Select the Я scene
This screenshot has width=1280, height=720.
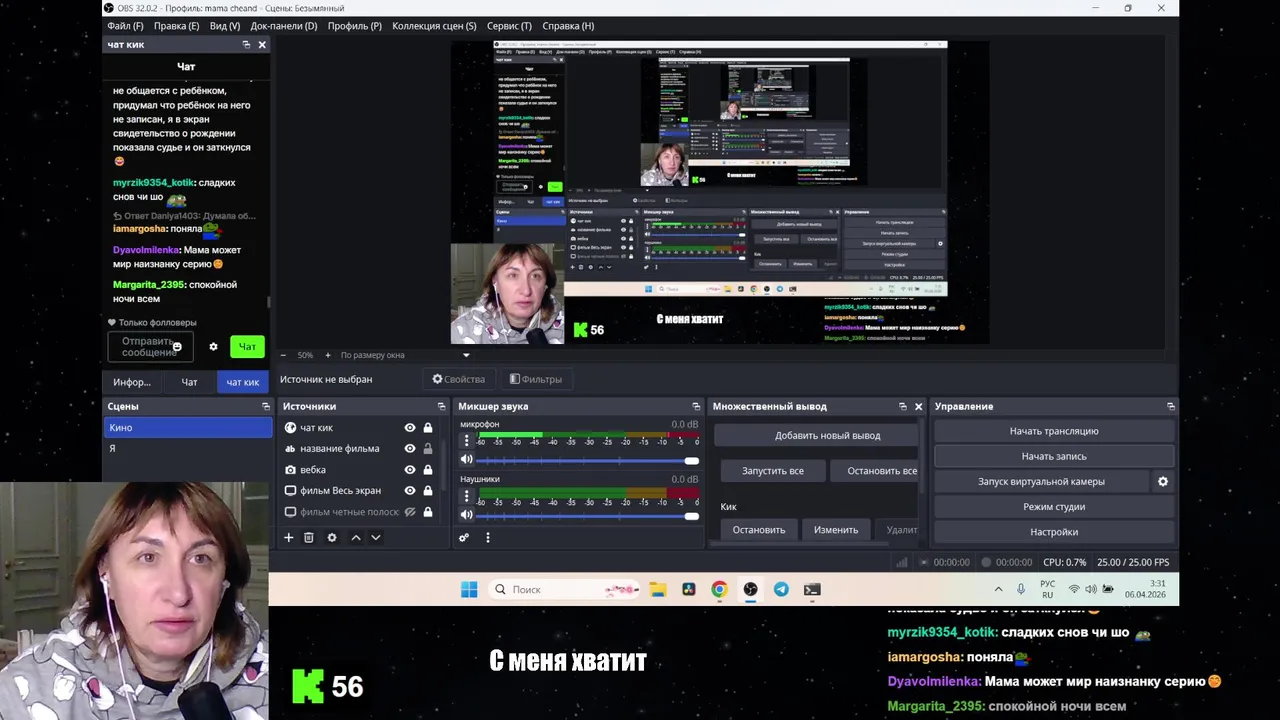tap(188, 449)
